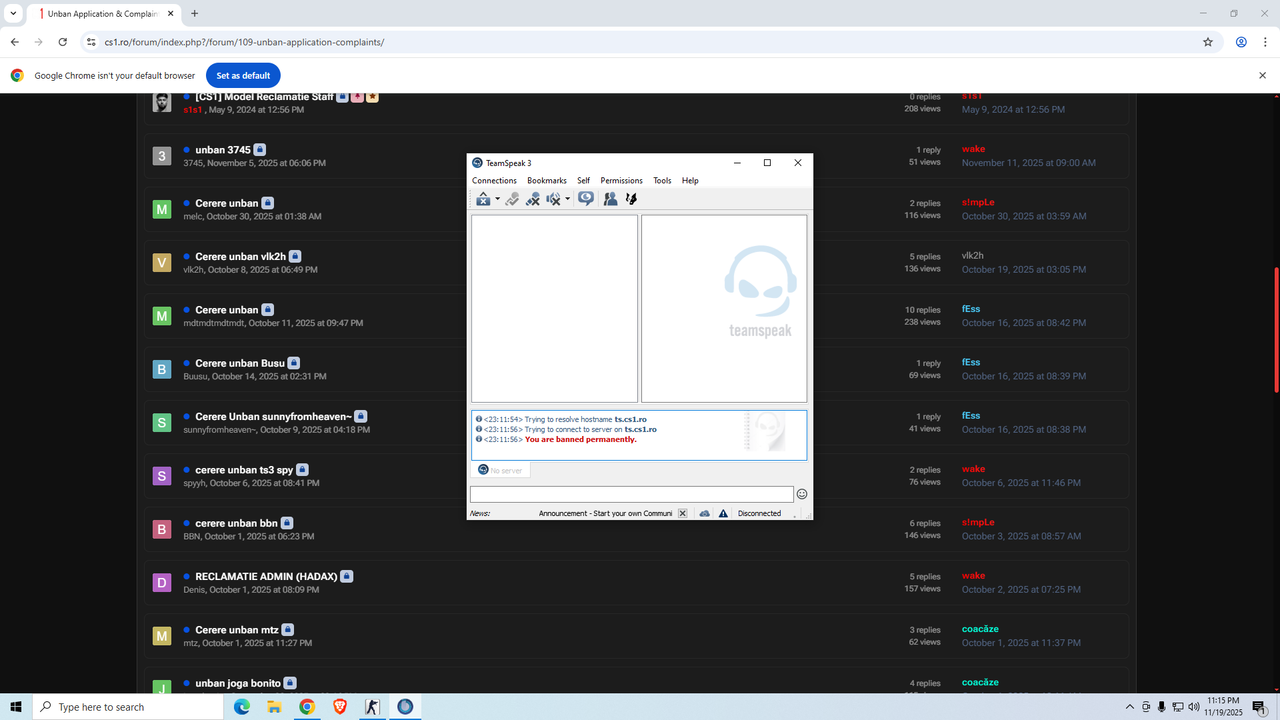Viewport: 1280px width, 720px height.
Task: Open the 'Cerere unban Busu' thread
Action: coord(240,363)
